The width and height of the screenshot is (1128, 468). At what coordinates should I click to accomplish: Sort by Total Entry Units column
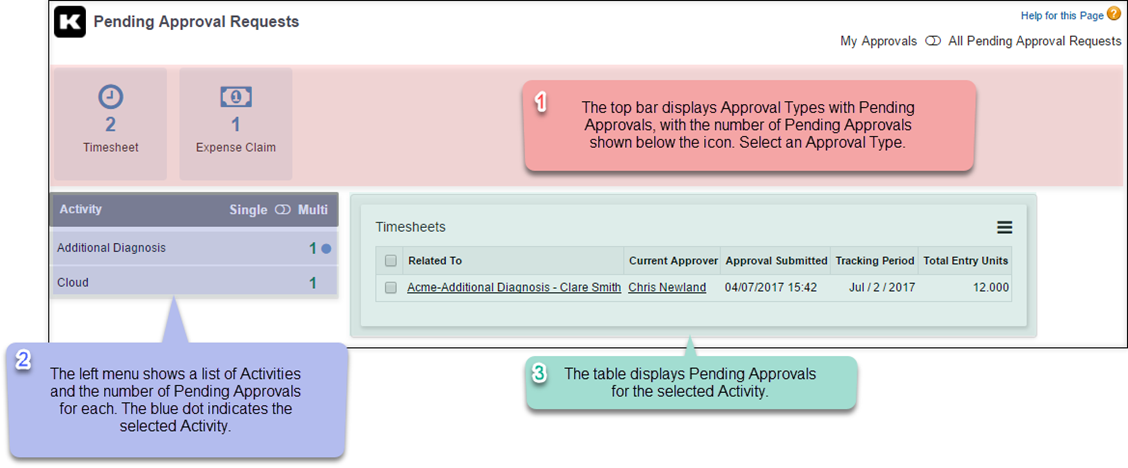point(965,261)
